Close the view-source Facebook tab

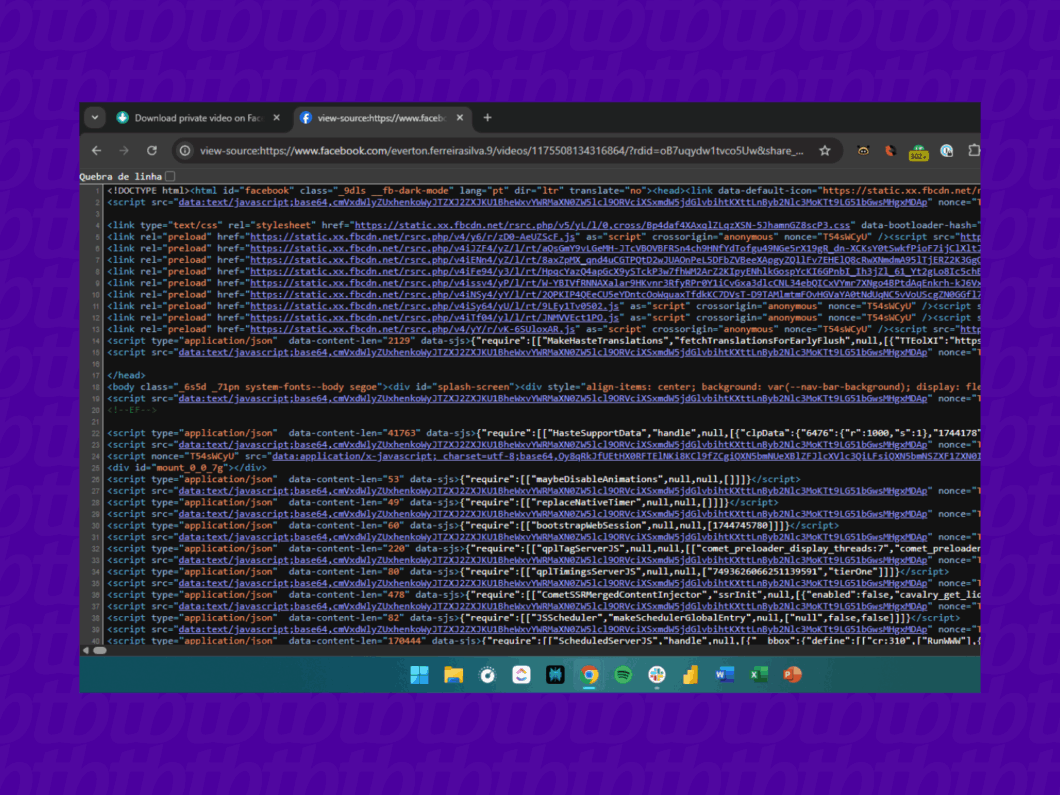click(460, 118)
